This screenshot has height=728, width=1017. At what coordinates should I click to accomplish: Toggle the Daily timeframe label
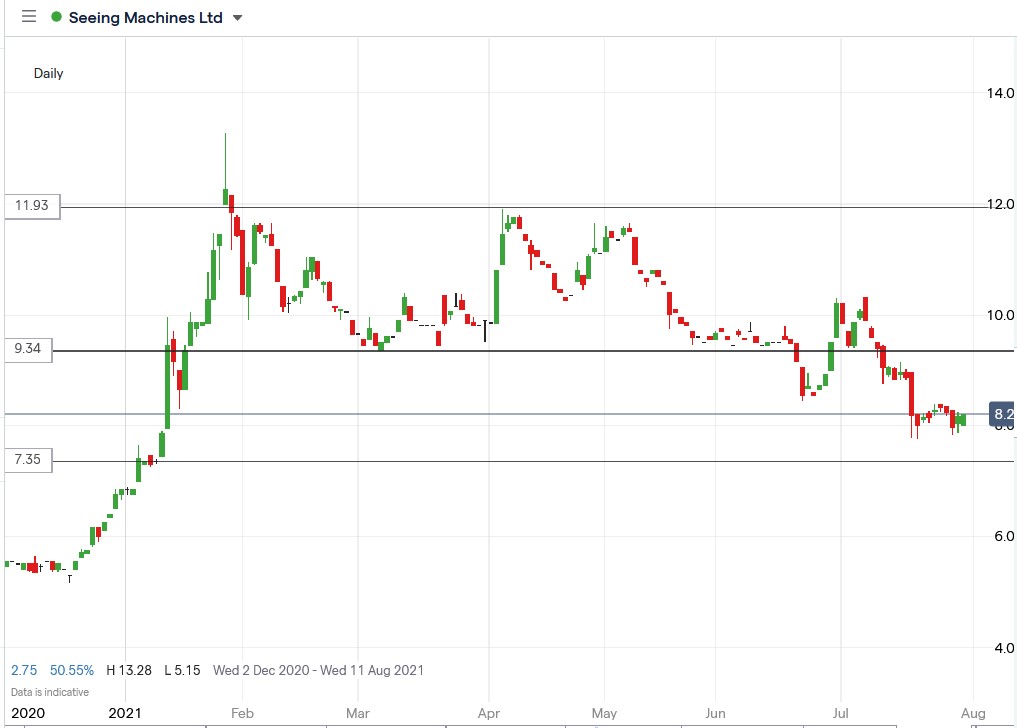pos(48,73)
